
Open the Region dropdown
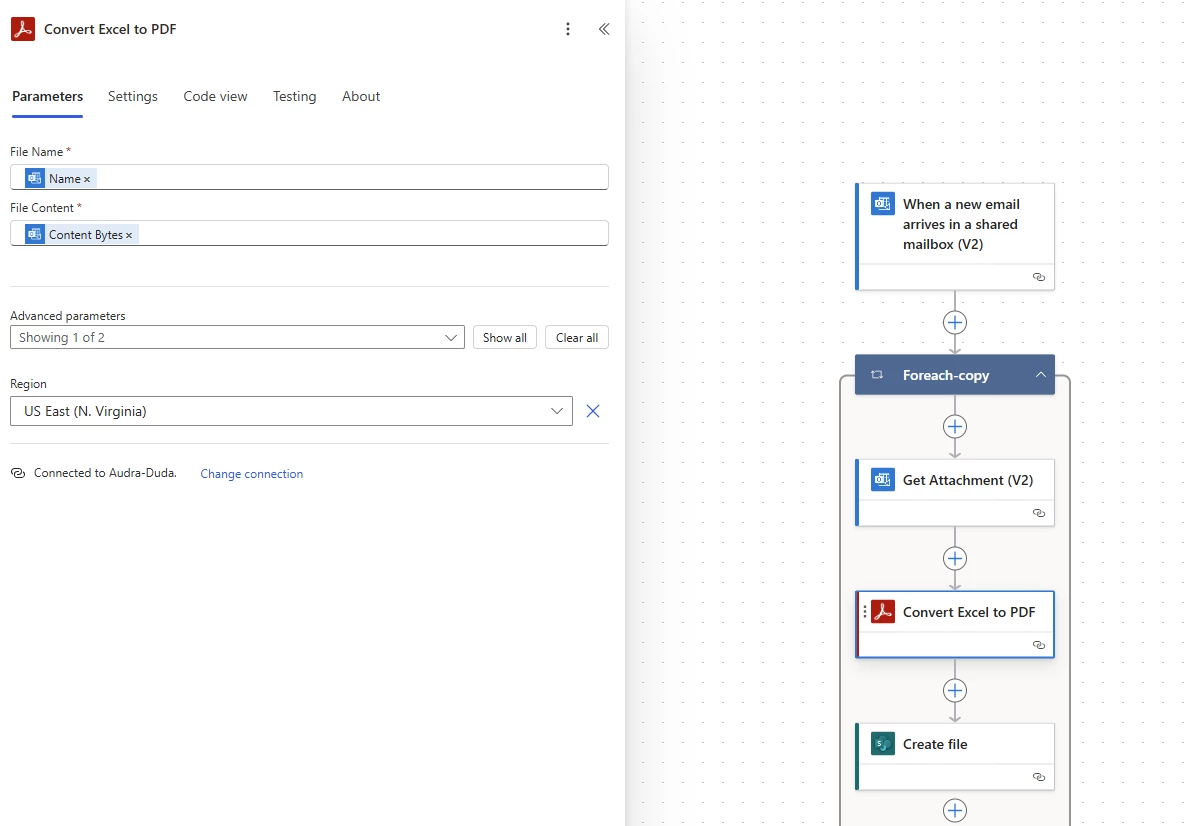click(291, 411)
